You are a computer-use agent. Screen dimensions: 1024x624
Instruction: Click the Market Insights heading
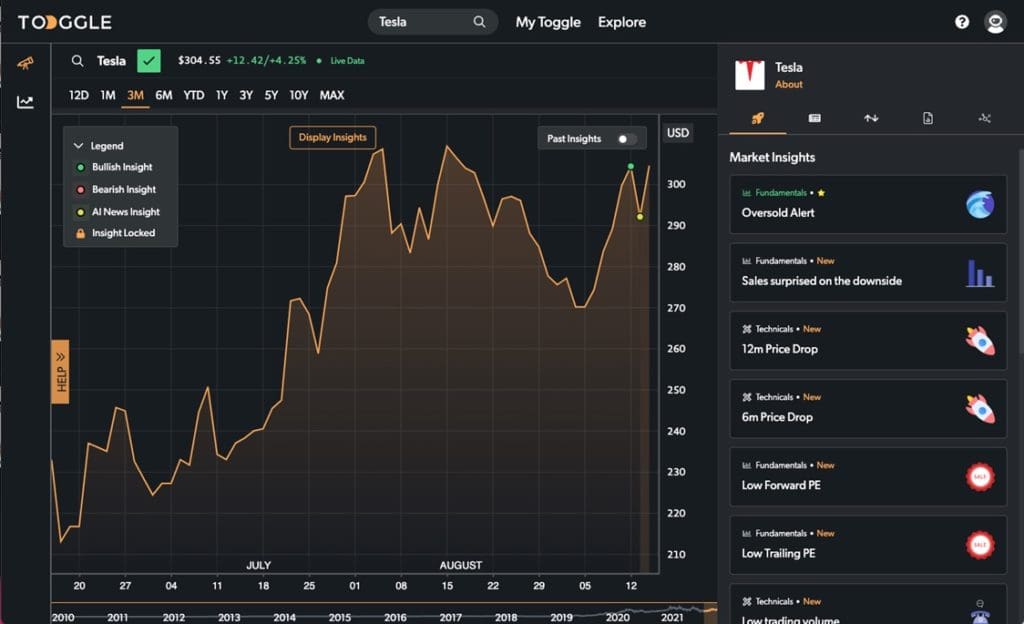click(772, 157)
